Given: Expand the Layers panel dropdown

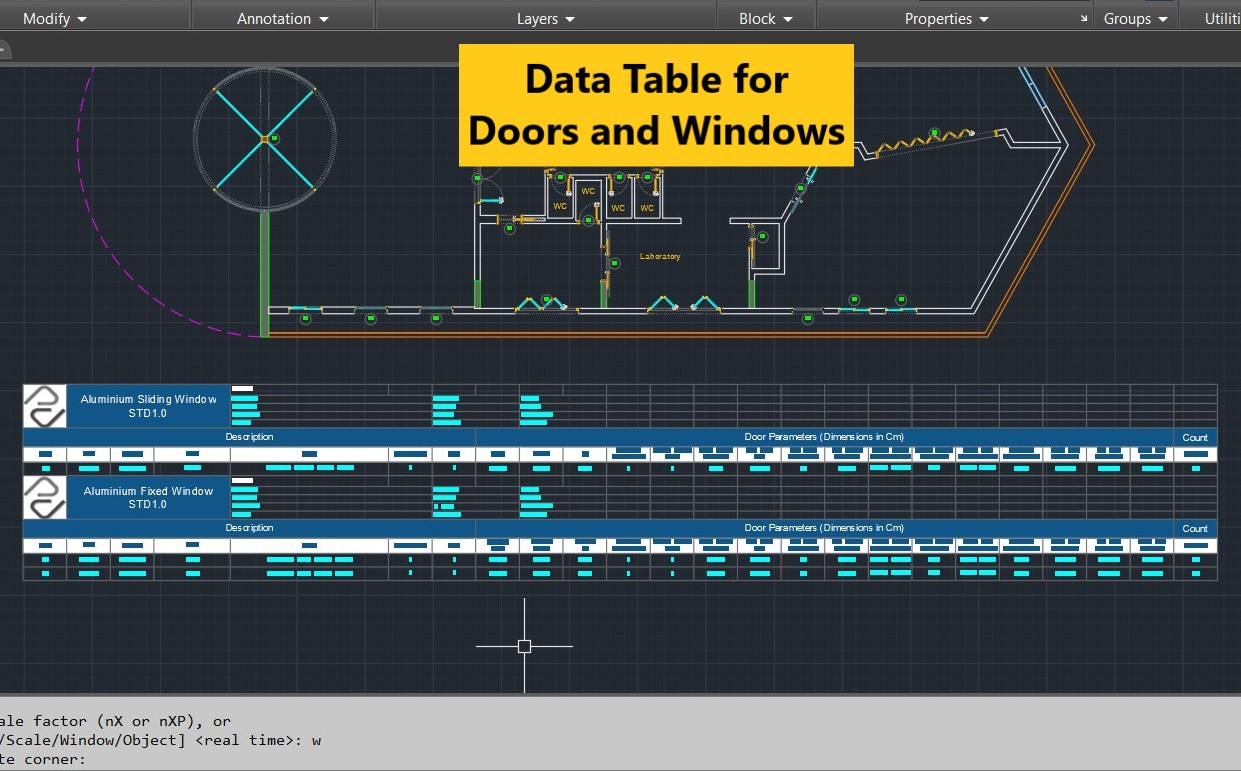Looking at the screenshot, I should (546, 18).
